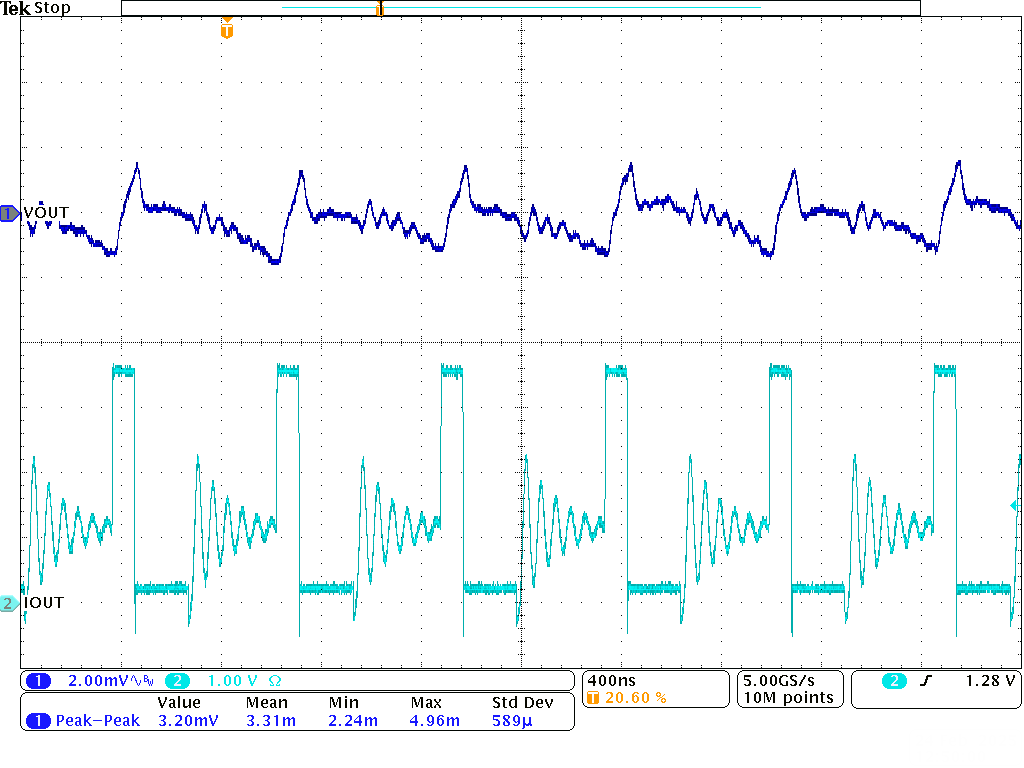Click the trigger source channel 2 badge
The width and height of the screenshot is (1024, 768).
tap(894, 682)
